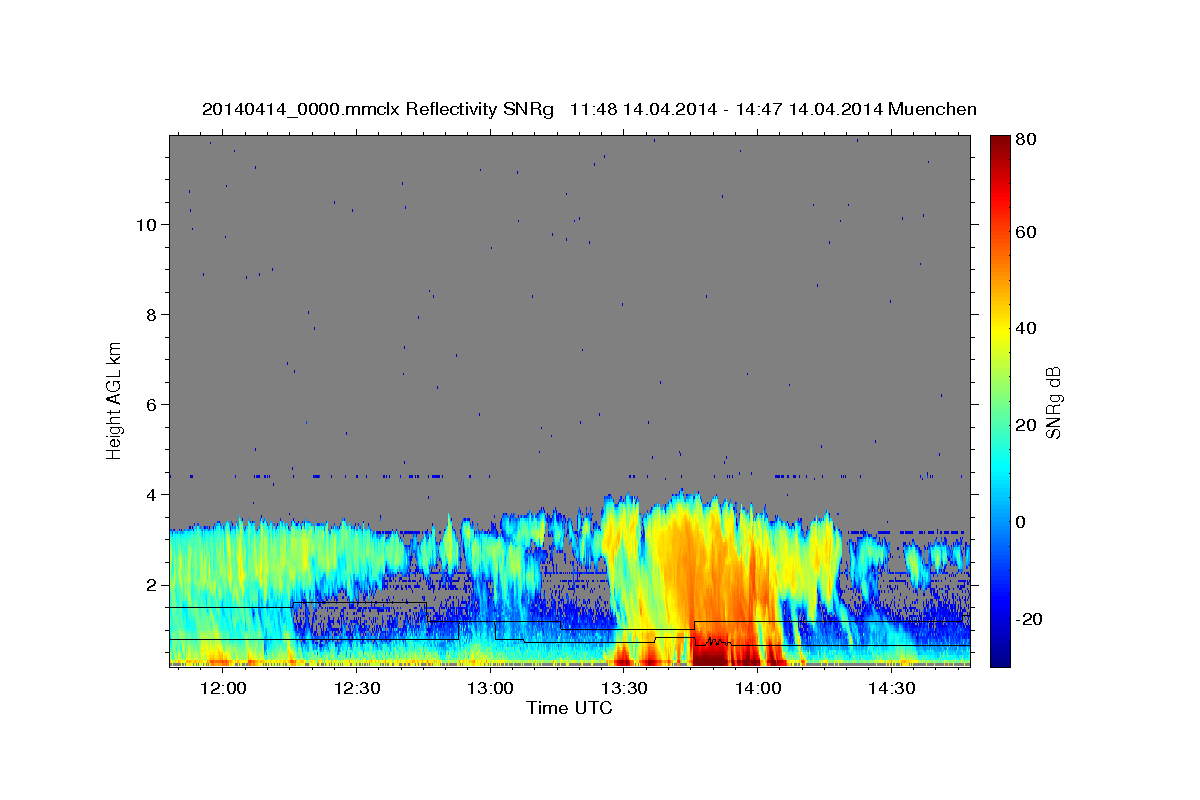Click the height tick label 8

(151, 314)
